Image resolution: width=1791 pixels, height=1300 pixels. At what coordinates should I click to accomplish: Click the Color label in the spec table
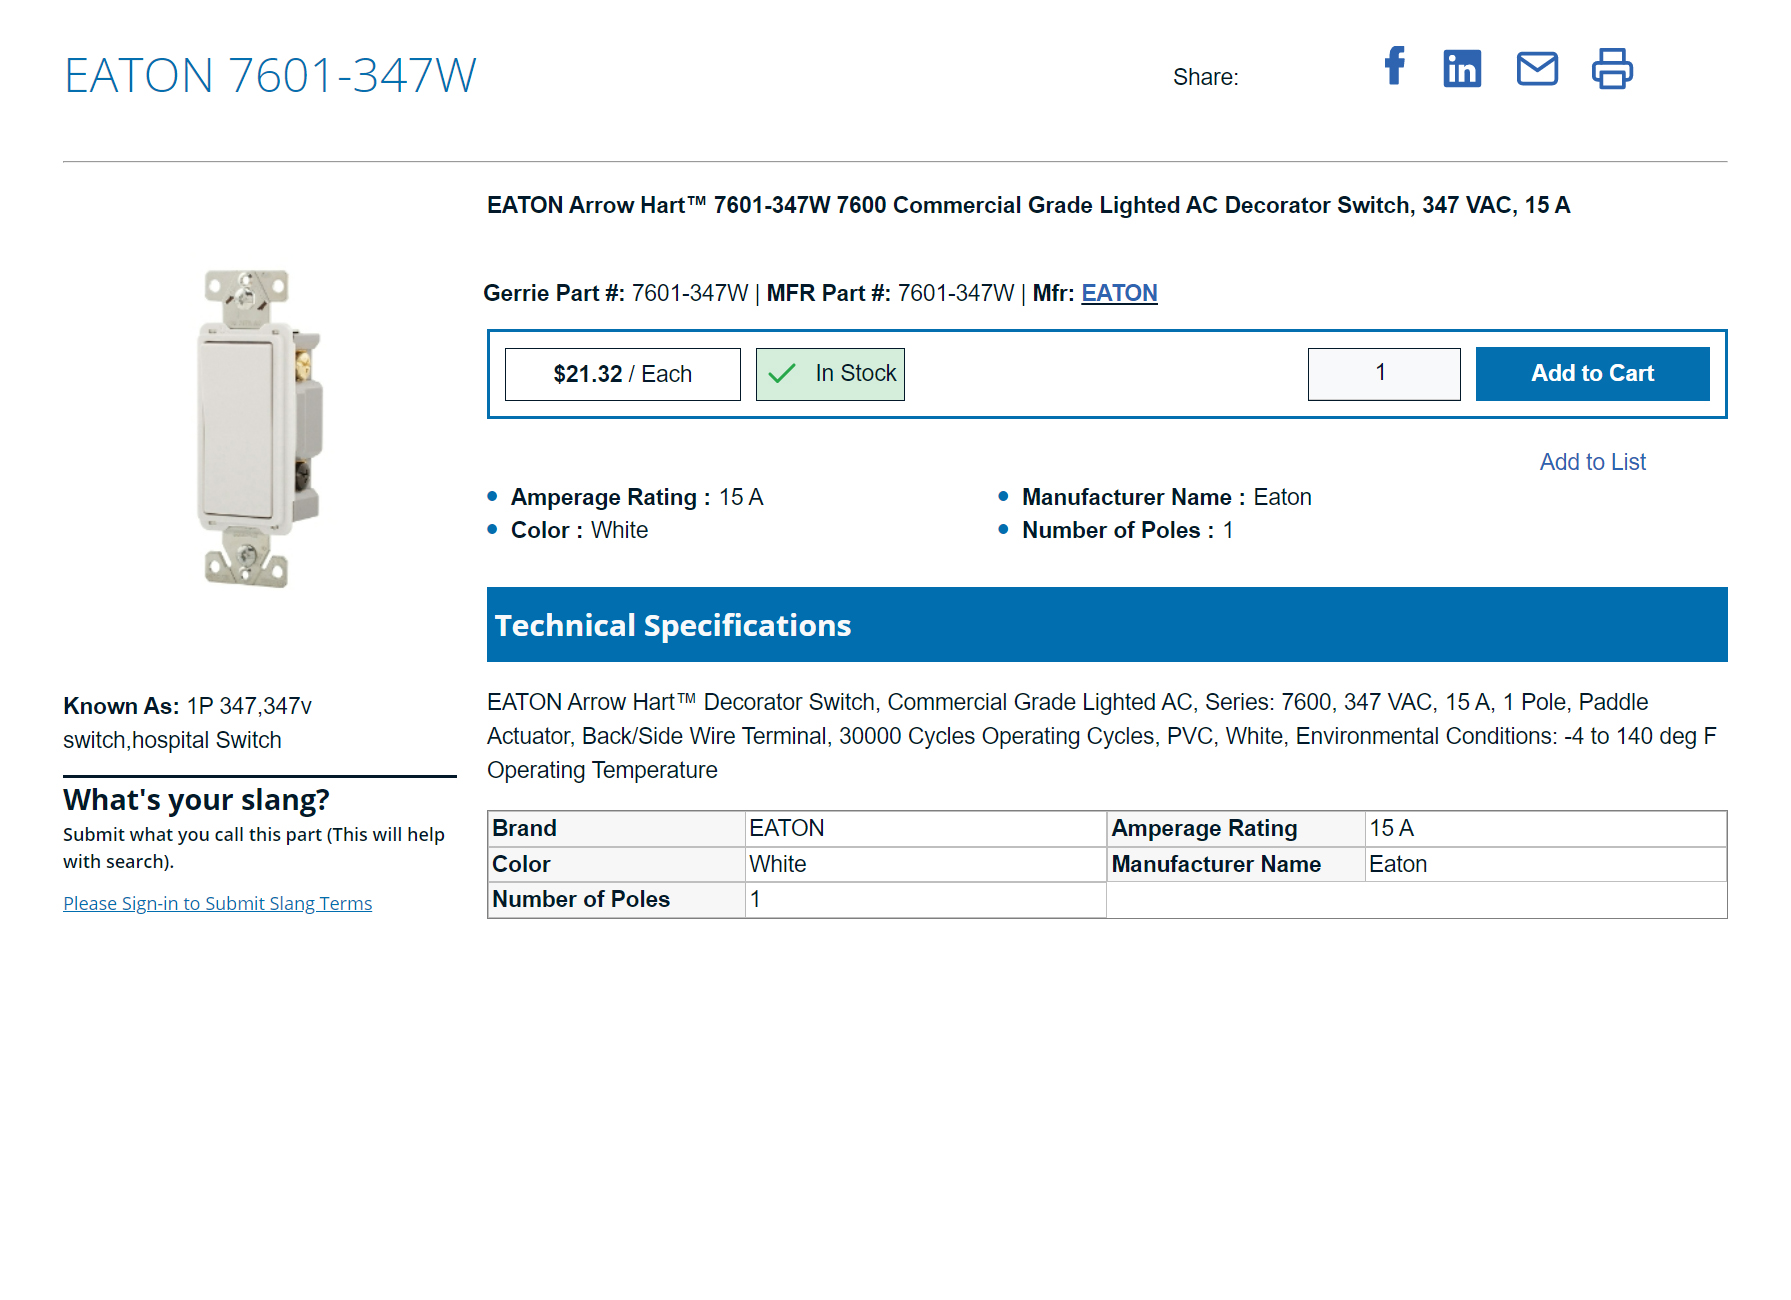coord(616,864)
